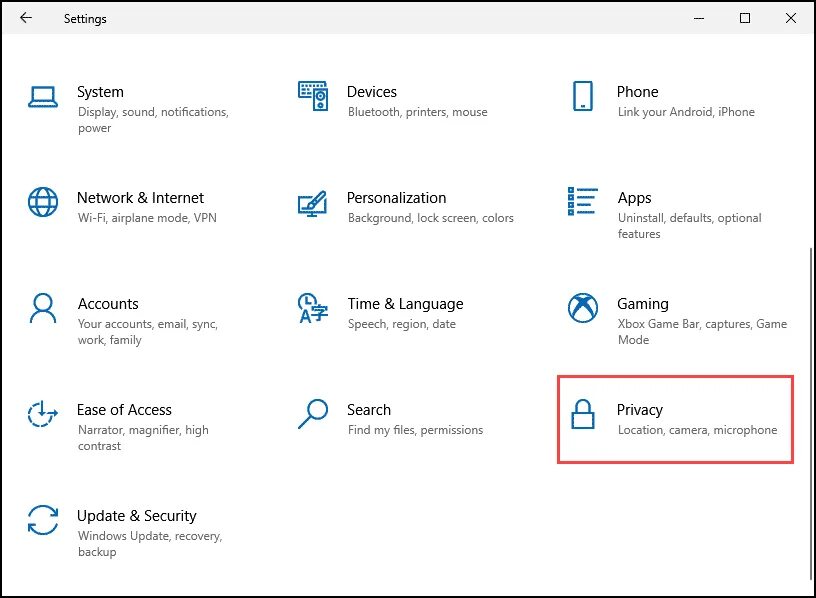The height and width of the screenshot is (598, 816).
Task: Select the Accounts person icon
Action: (43, 308)
